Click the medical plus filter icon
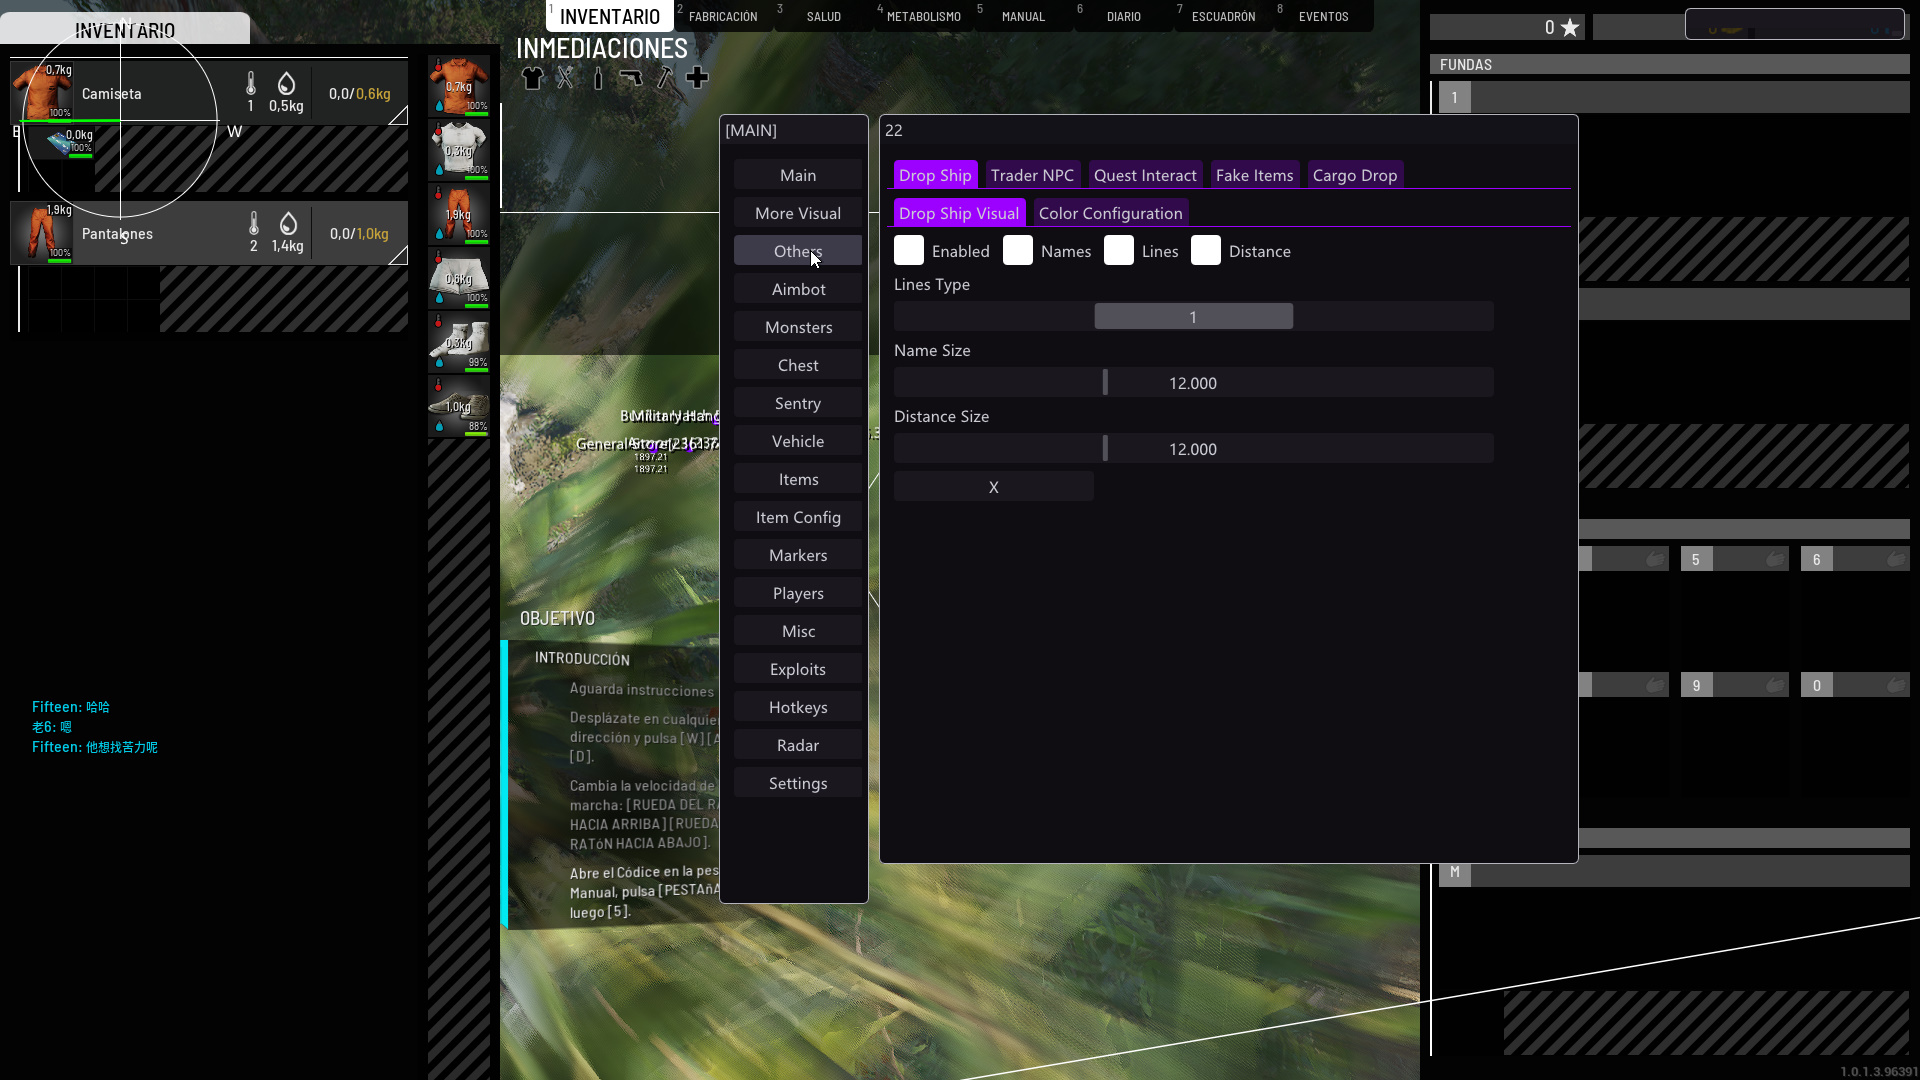Viewport: 1920px width, 1080px height. (x=697, y=78)
